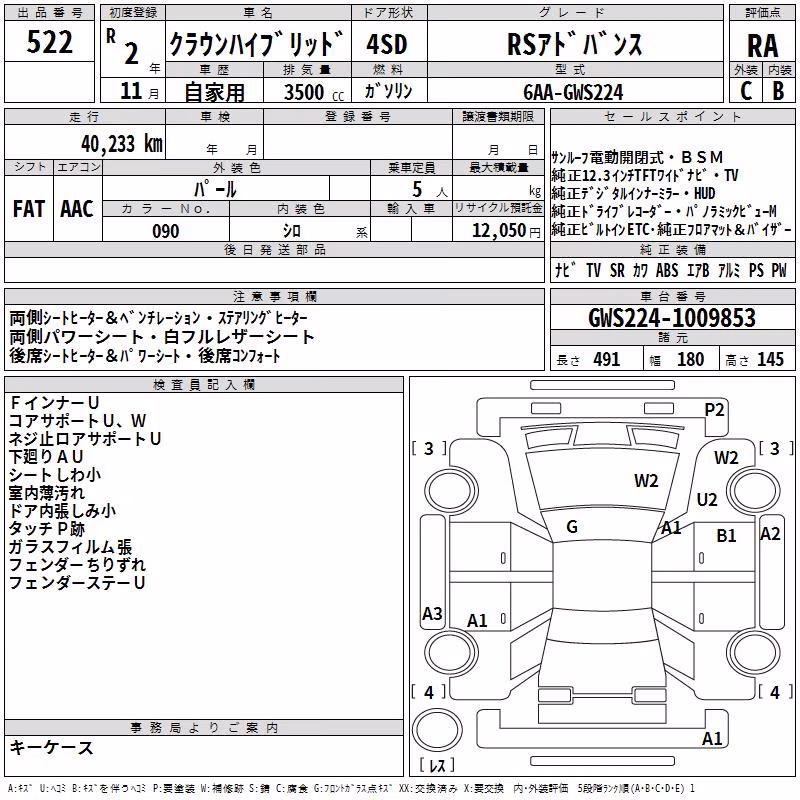Viewport: 800px width, 800px height.
Task: Click the 純正ビルトインETC line
Action: [671, 229]
